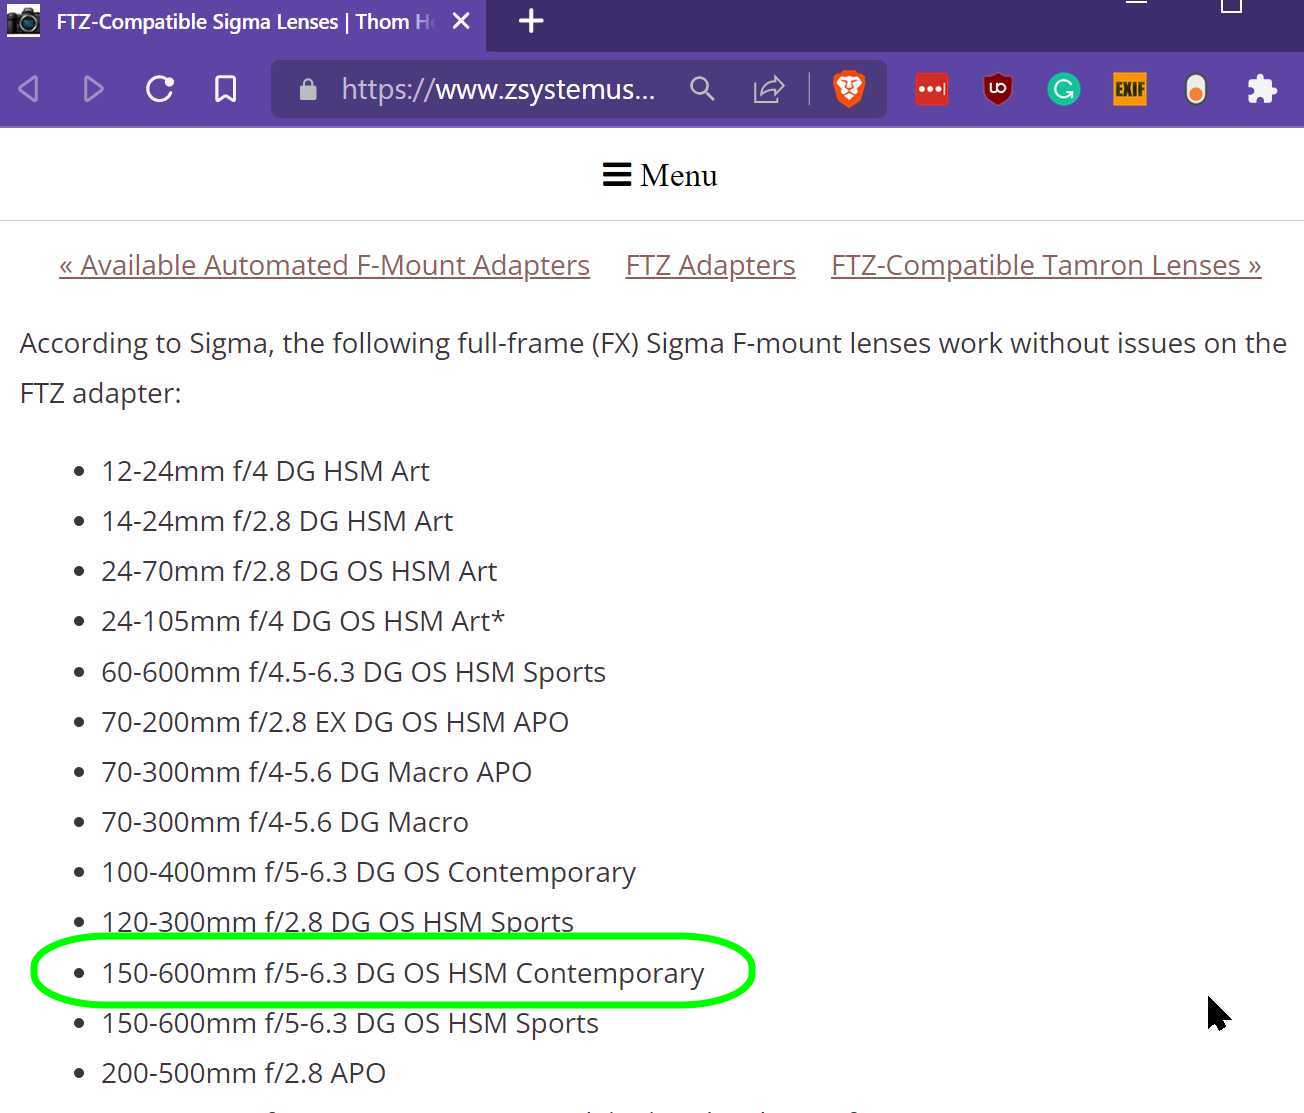
Task: Open FTZ-Compatible Tamron Lenses link
Action: pyautogui.click(x=1045, y=265)
